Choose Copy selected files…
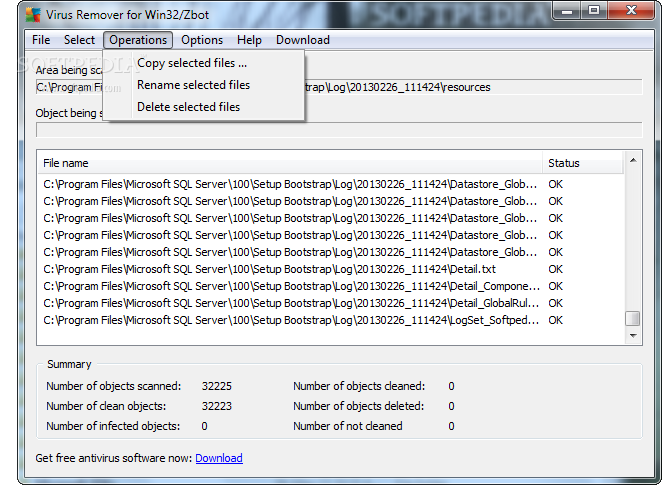 203,63
